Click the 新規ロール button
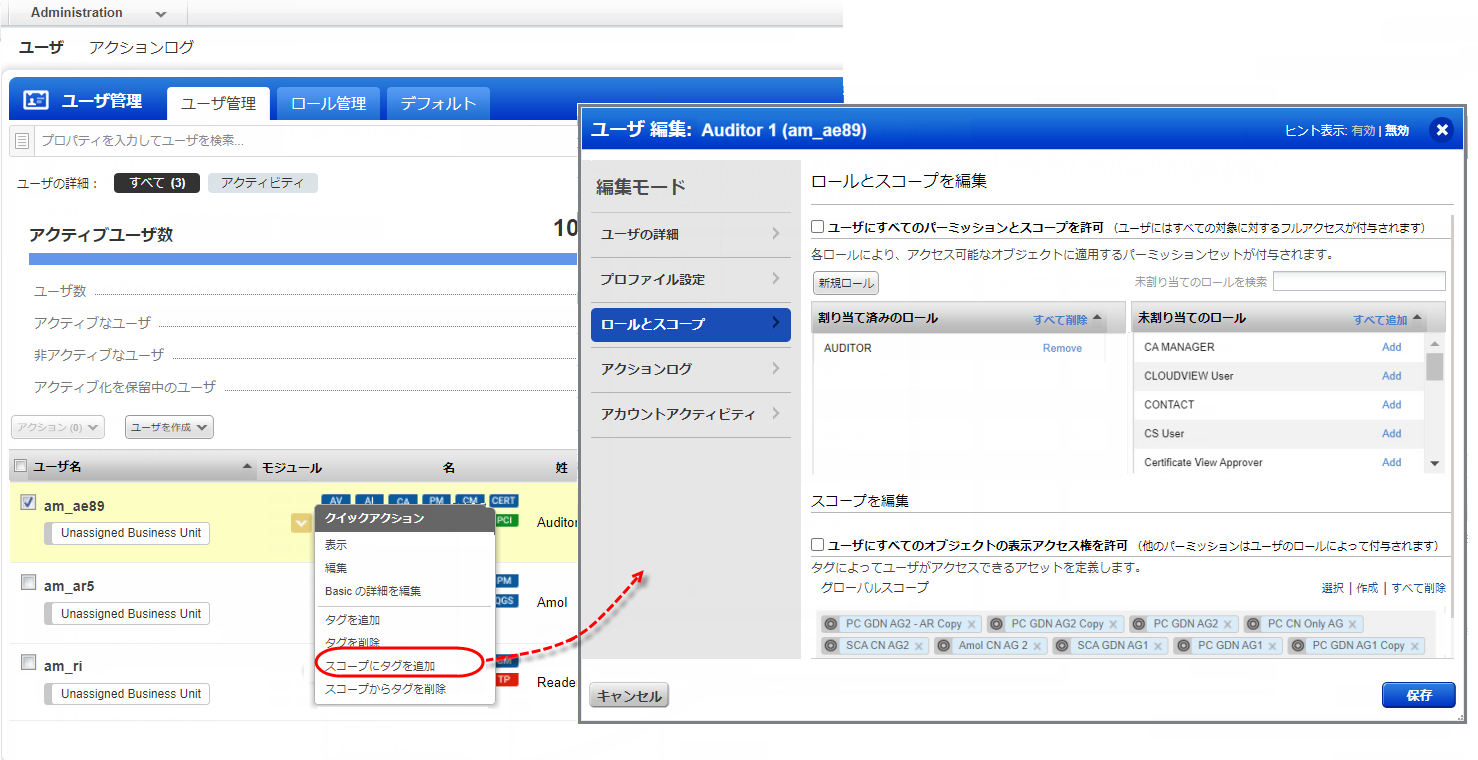The image size is (1478, 760). [x=846, y=283]
